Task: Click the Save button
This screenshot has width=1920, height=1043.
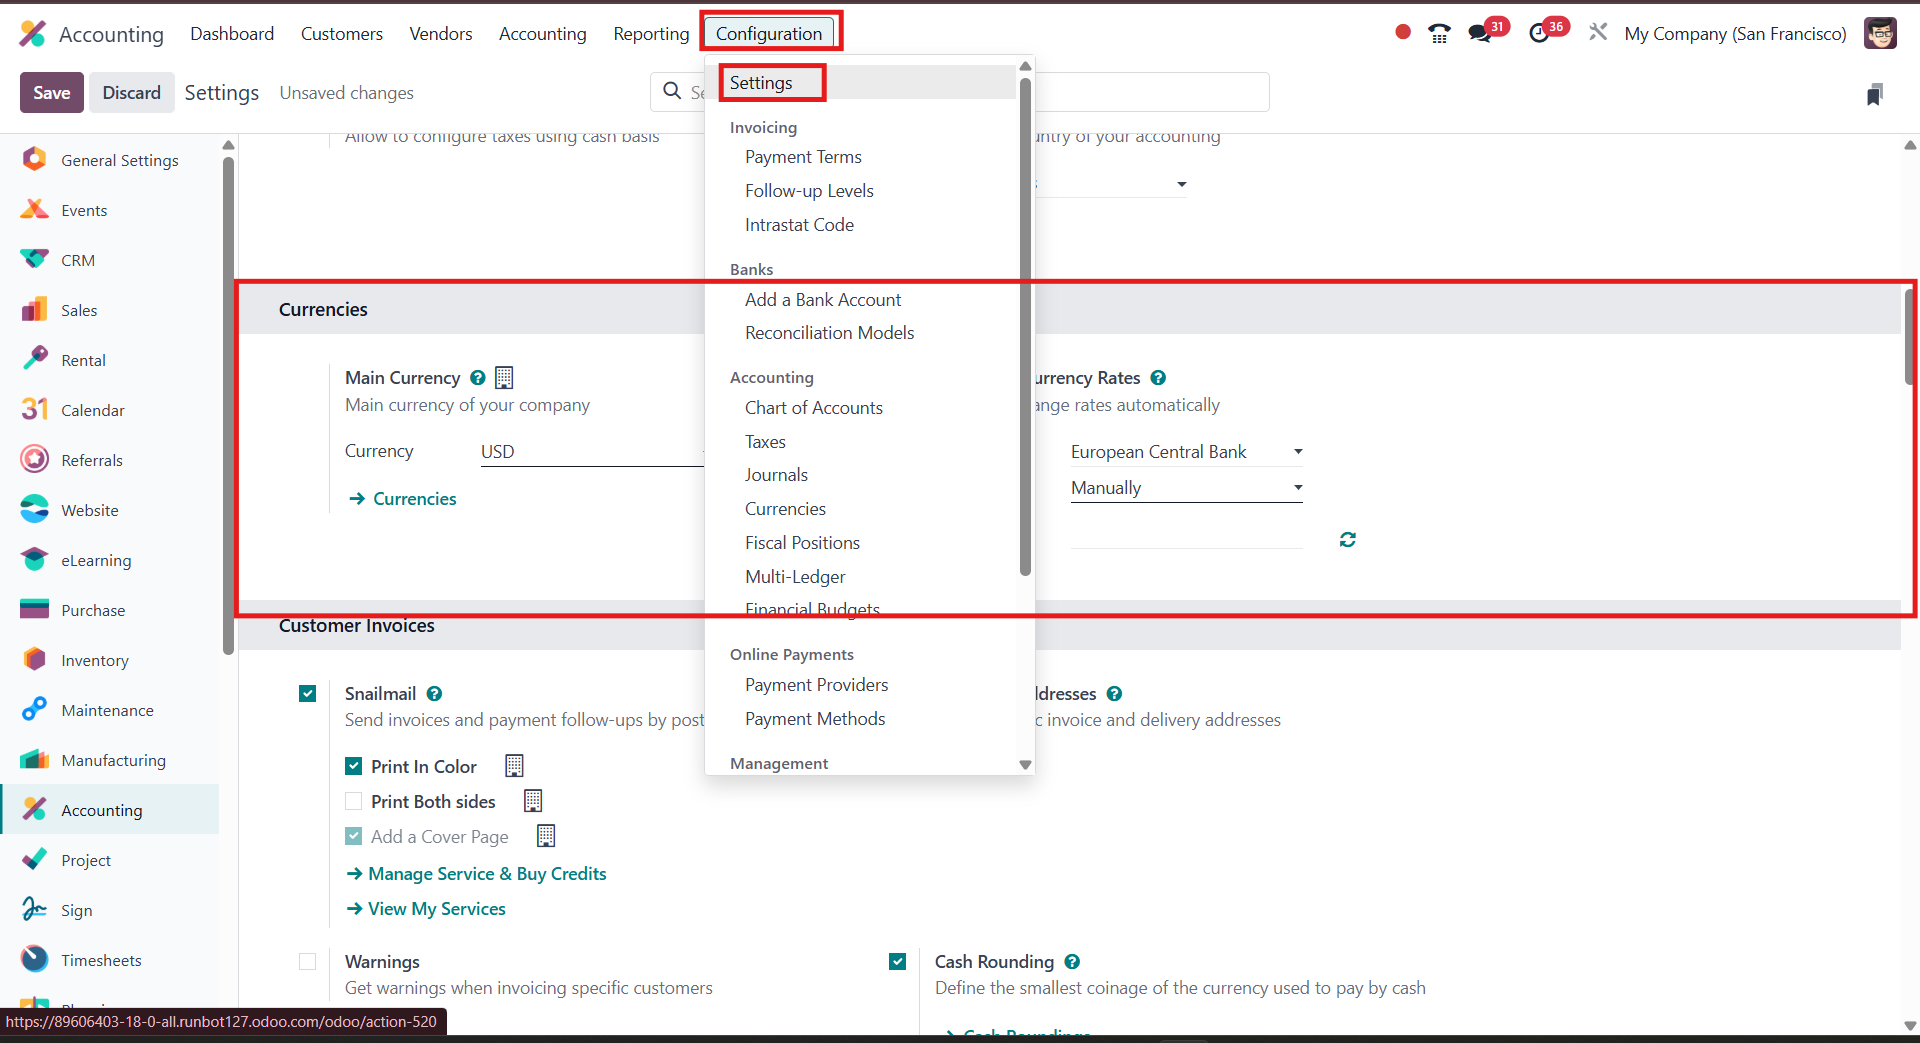Action: point(51,92)
